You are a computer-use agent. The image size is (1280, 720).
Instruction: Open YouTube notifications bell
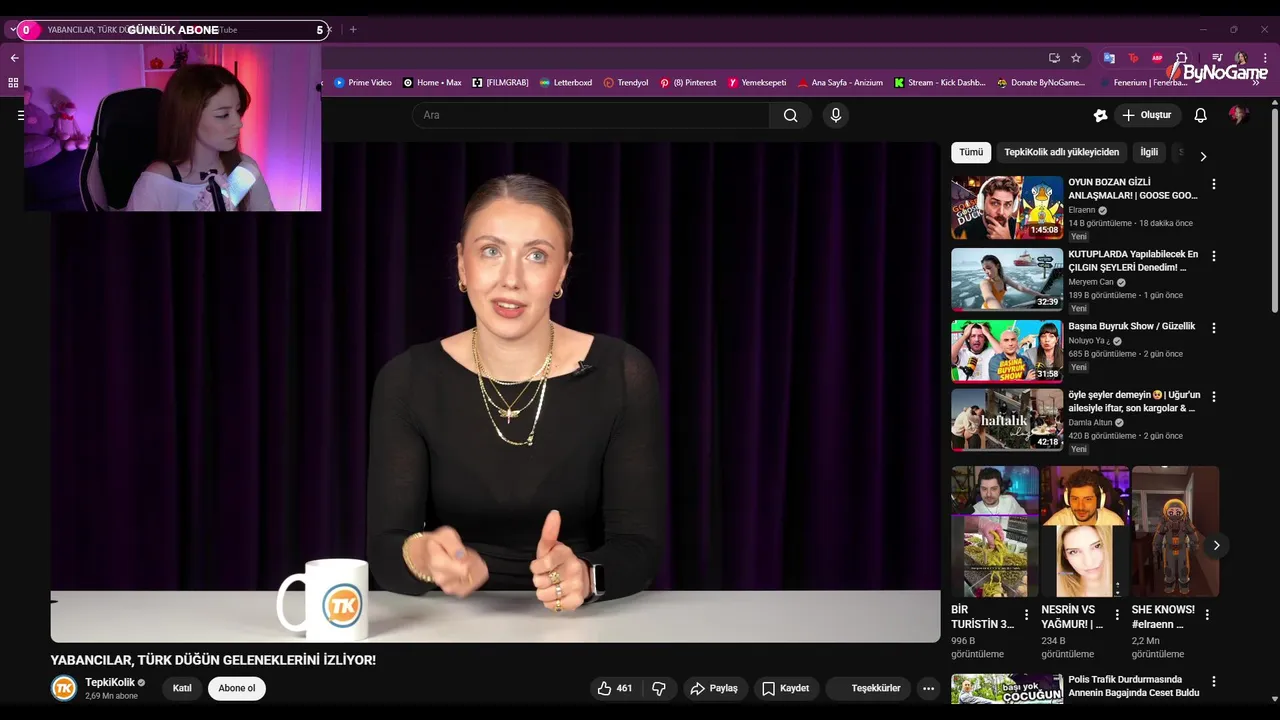1200,115
